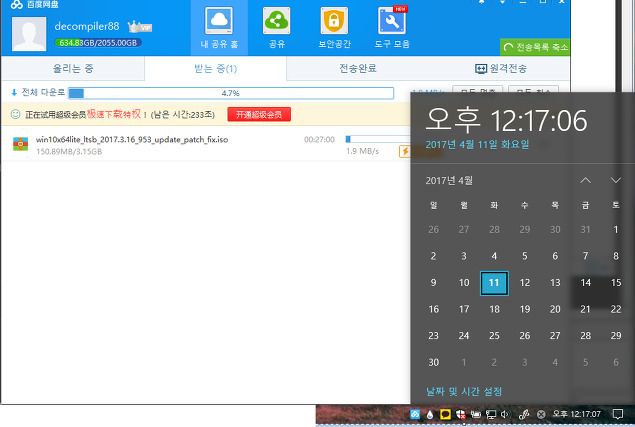Screen dimensions: 635x427
Task: Switch to the 올리는 중 tab
Action: (x=73, y=68)
